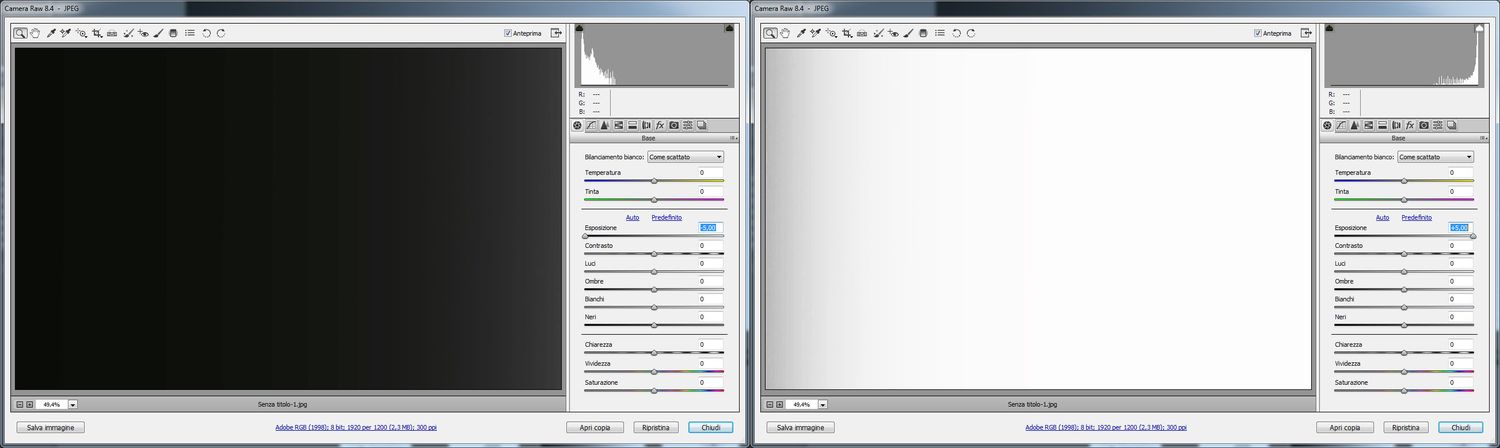This screenshot has height=448, width=1500.
Task: Click Contrasto slider handle in left window
Action: click(x=654, y=254)
